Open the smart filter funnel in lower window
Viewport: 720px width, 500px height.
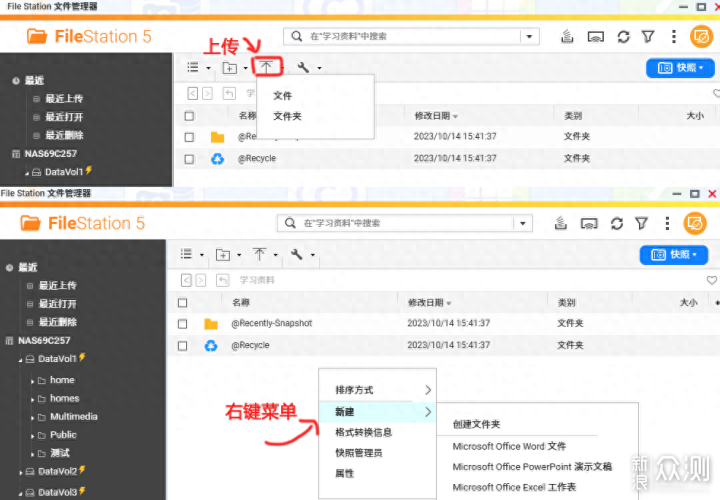[x=641, y=223]
